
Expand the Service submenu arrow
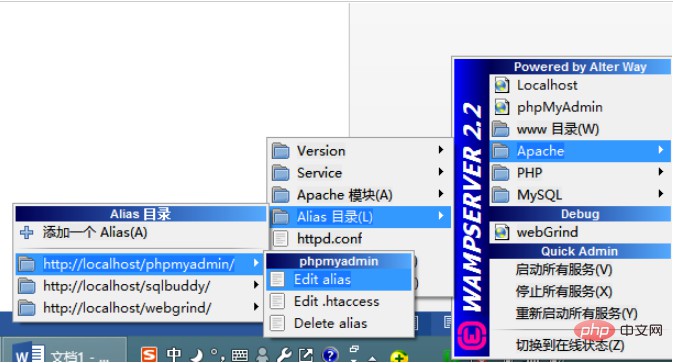(441, 172)
